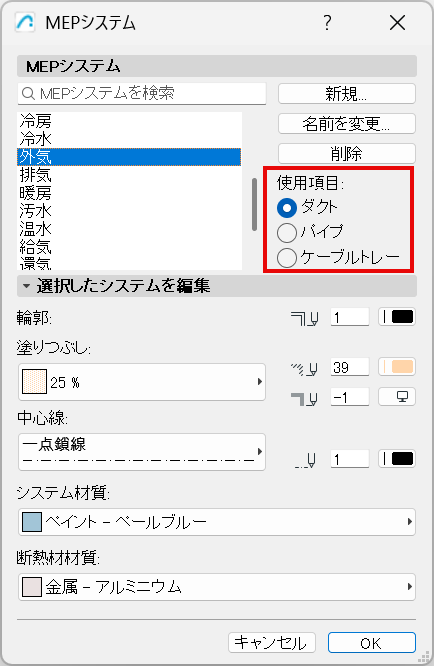Click the 25 % fill pattern preview swatch

pyautogui.click(x=34, y=381)
